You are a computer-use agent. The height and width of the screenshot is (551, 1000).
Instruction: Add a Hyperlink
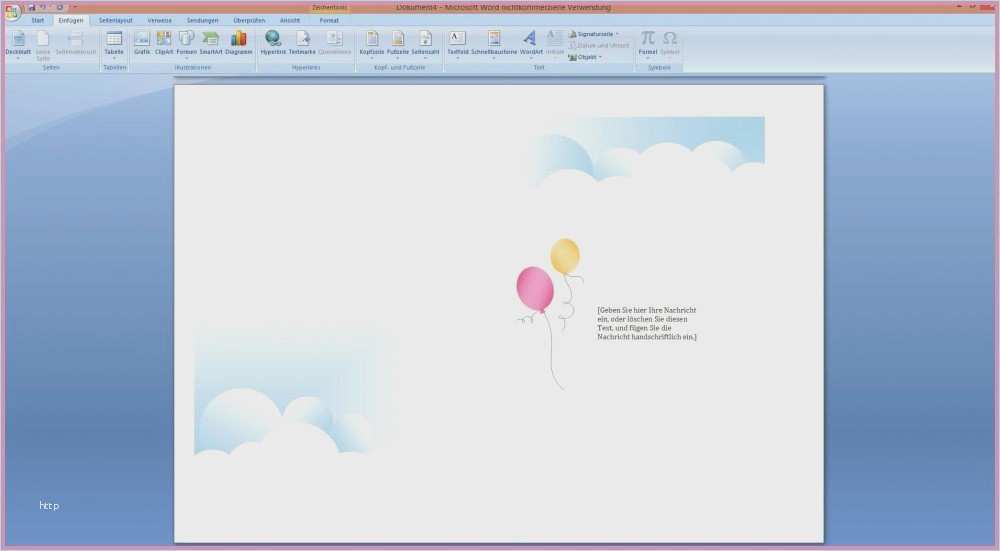[272, 42]
